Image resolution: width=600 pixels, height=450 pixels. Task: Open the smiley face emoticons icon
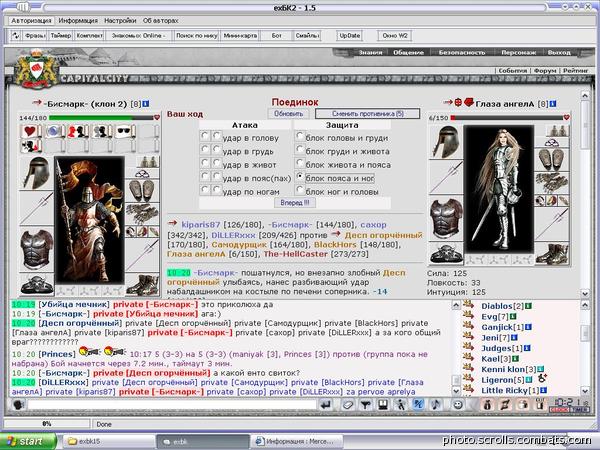(458, 404)
